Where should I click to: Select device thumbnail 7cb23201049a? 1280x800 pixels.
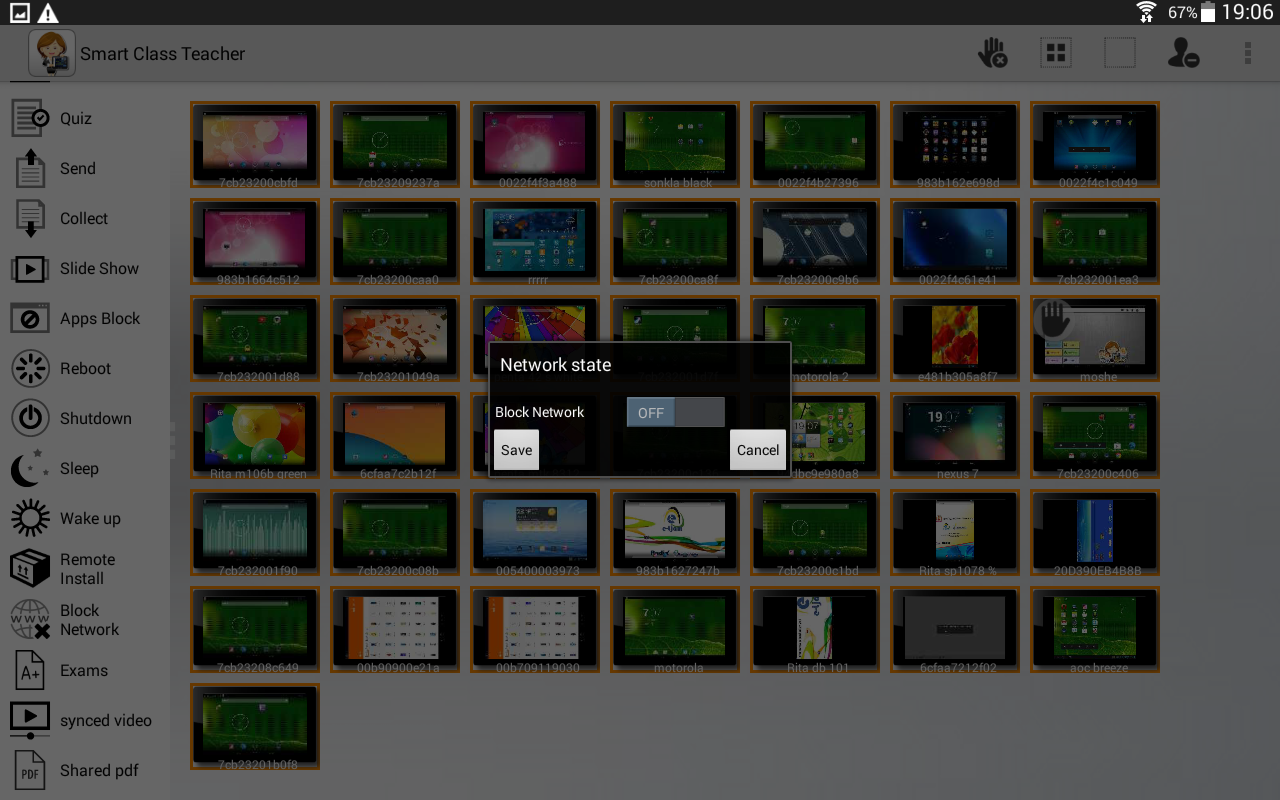click(395, 338)
